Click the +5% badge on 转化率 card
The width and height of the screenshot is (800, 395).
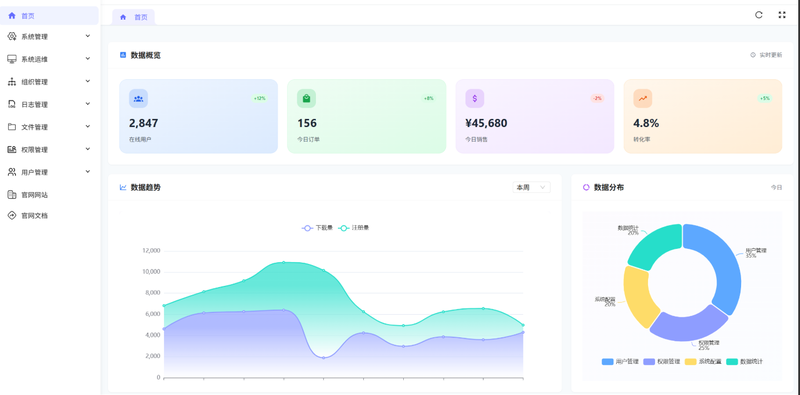[x=765, y=98]
